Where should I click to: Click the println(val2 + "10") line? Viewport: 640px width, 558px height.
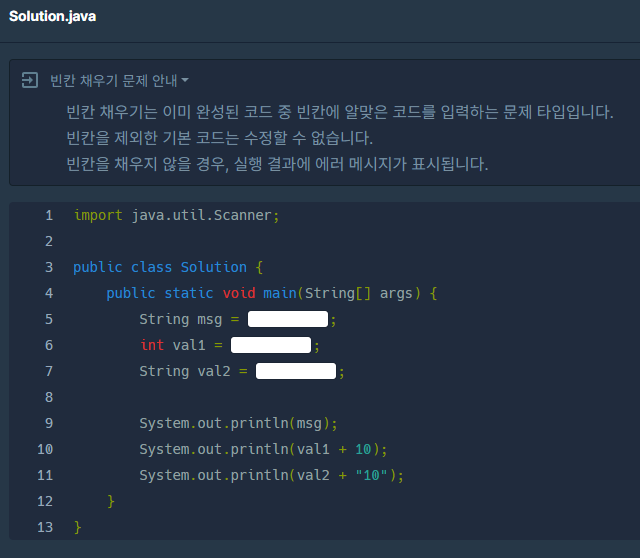(x=271, y=475)
